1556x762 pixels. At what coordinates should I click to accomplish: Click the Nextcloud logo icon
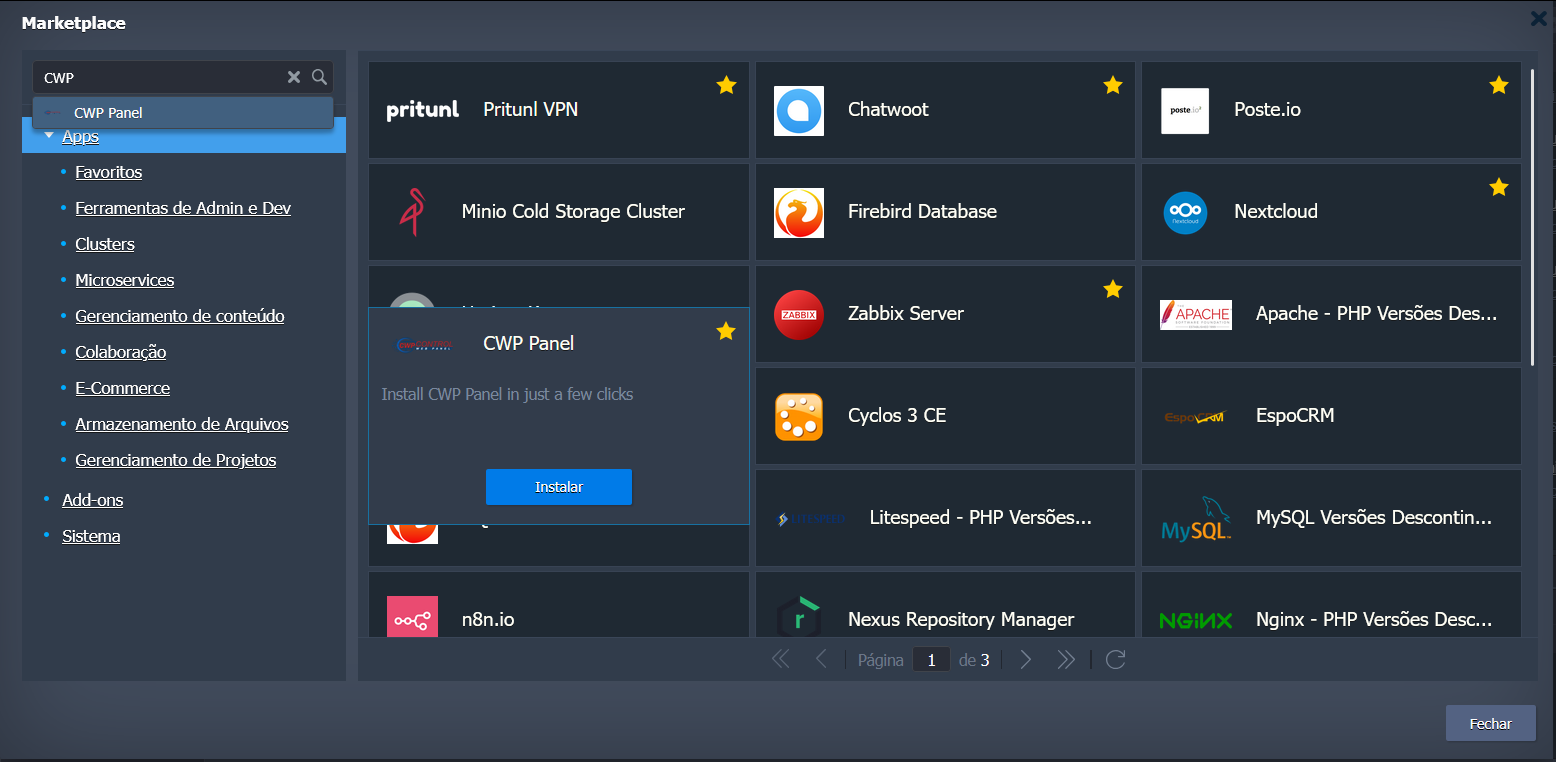[x=1185, y=212]
